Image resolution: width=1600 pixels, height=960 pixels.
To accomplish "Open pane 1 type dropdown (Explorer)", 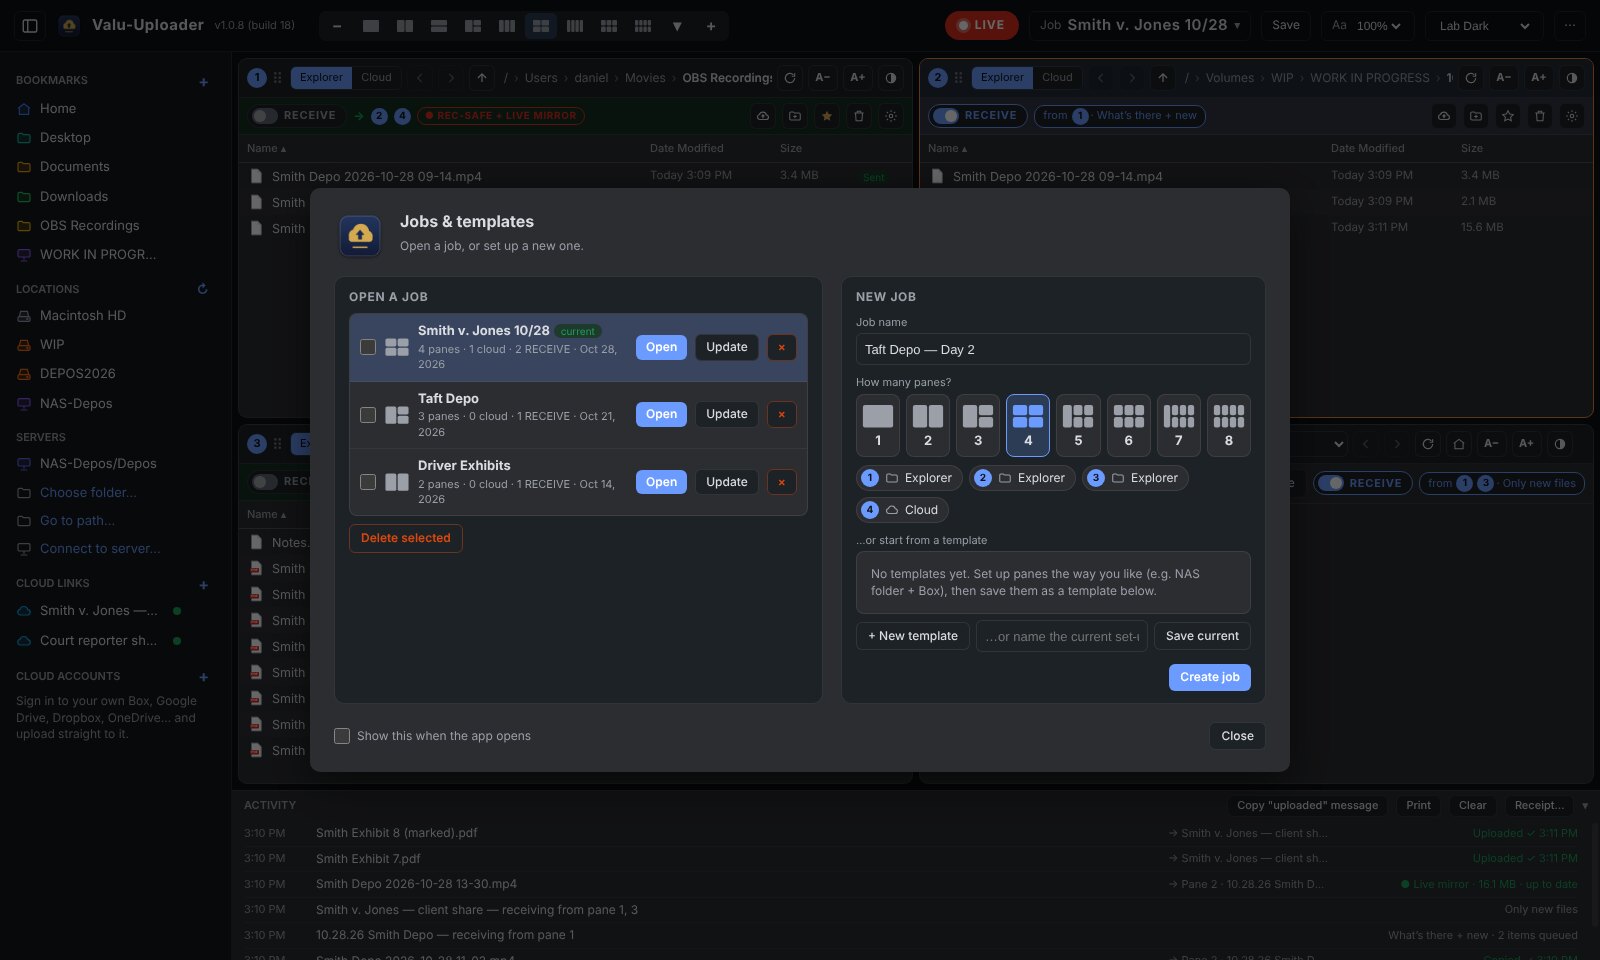I will (910, 478).
